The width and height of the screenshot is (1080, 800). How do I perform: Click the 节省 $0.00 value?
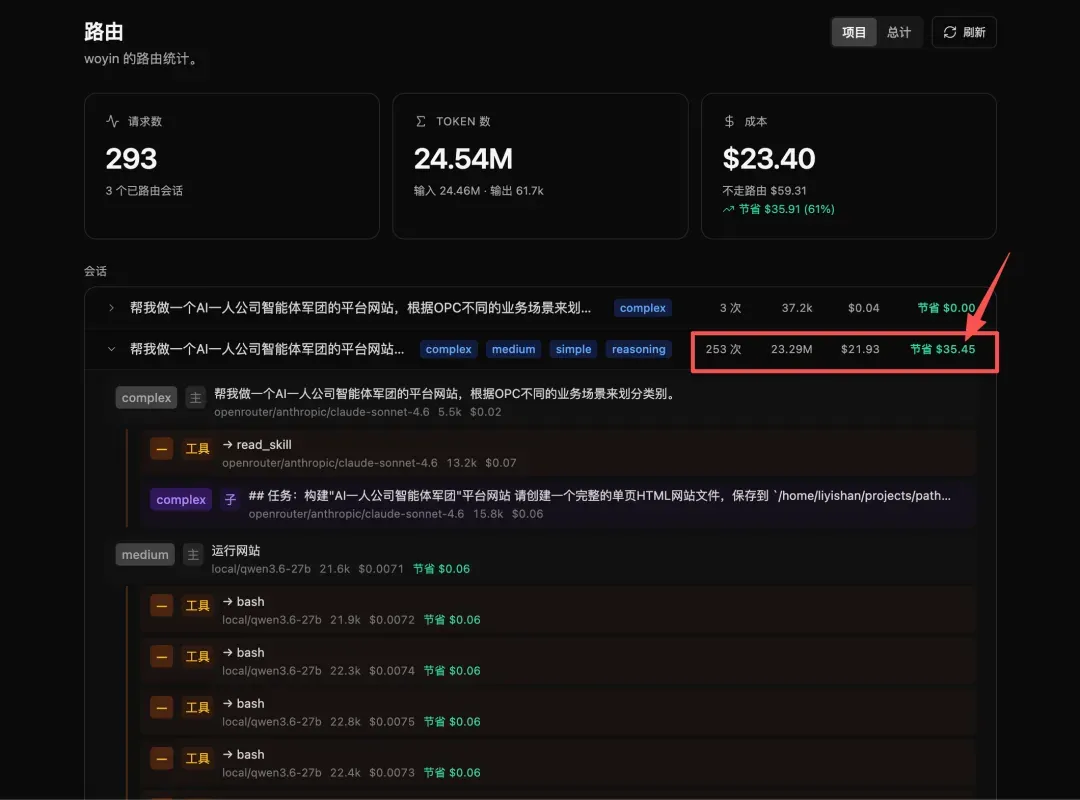tap(946, 308)
